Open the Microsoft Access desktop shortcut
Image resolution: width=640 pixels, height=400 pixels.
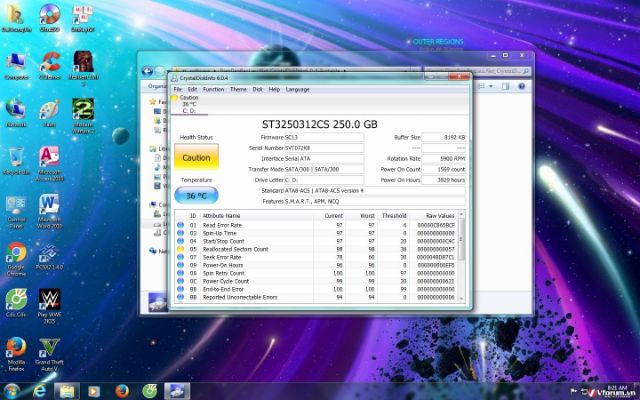point(50,164)
